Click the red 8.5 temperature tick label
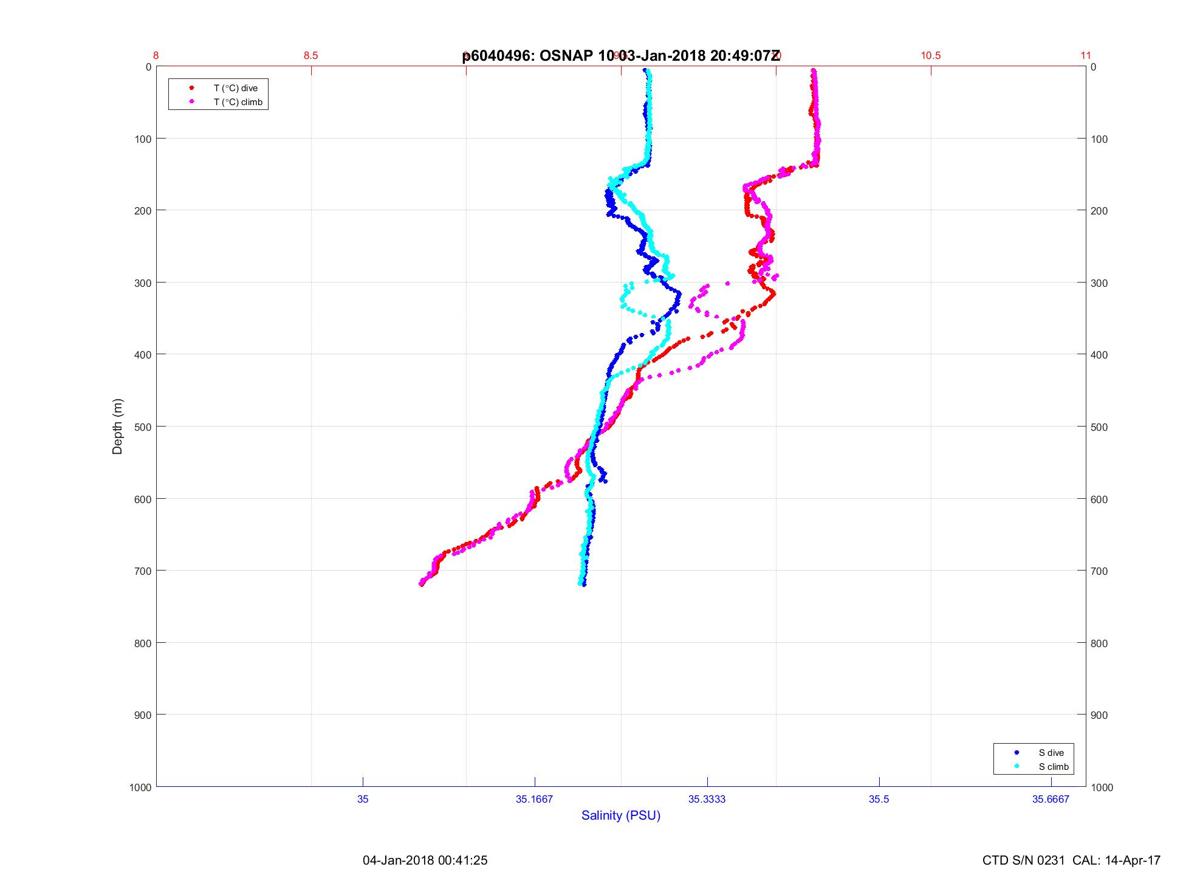Image resolution: width=1200 pixels, height=885 pixels. pyautogui.click(x=311, y=56)
